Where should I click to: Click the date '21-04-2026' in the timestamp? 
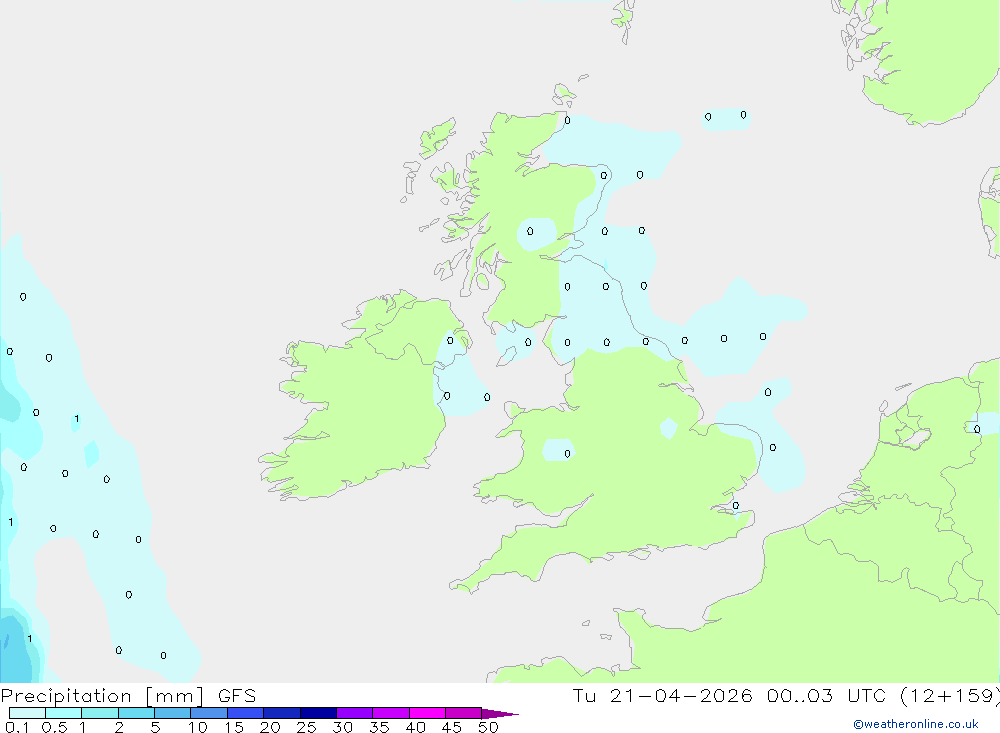coord(680,696)
